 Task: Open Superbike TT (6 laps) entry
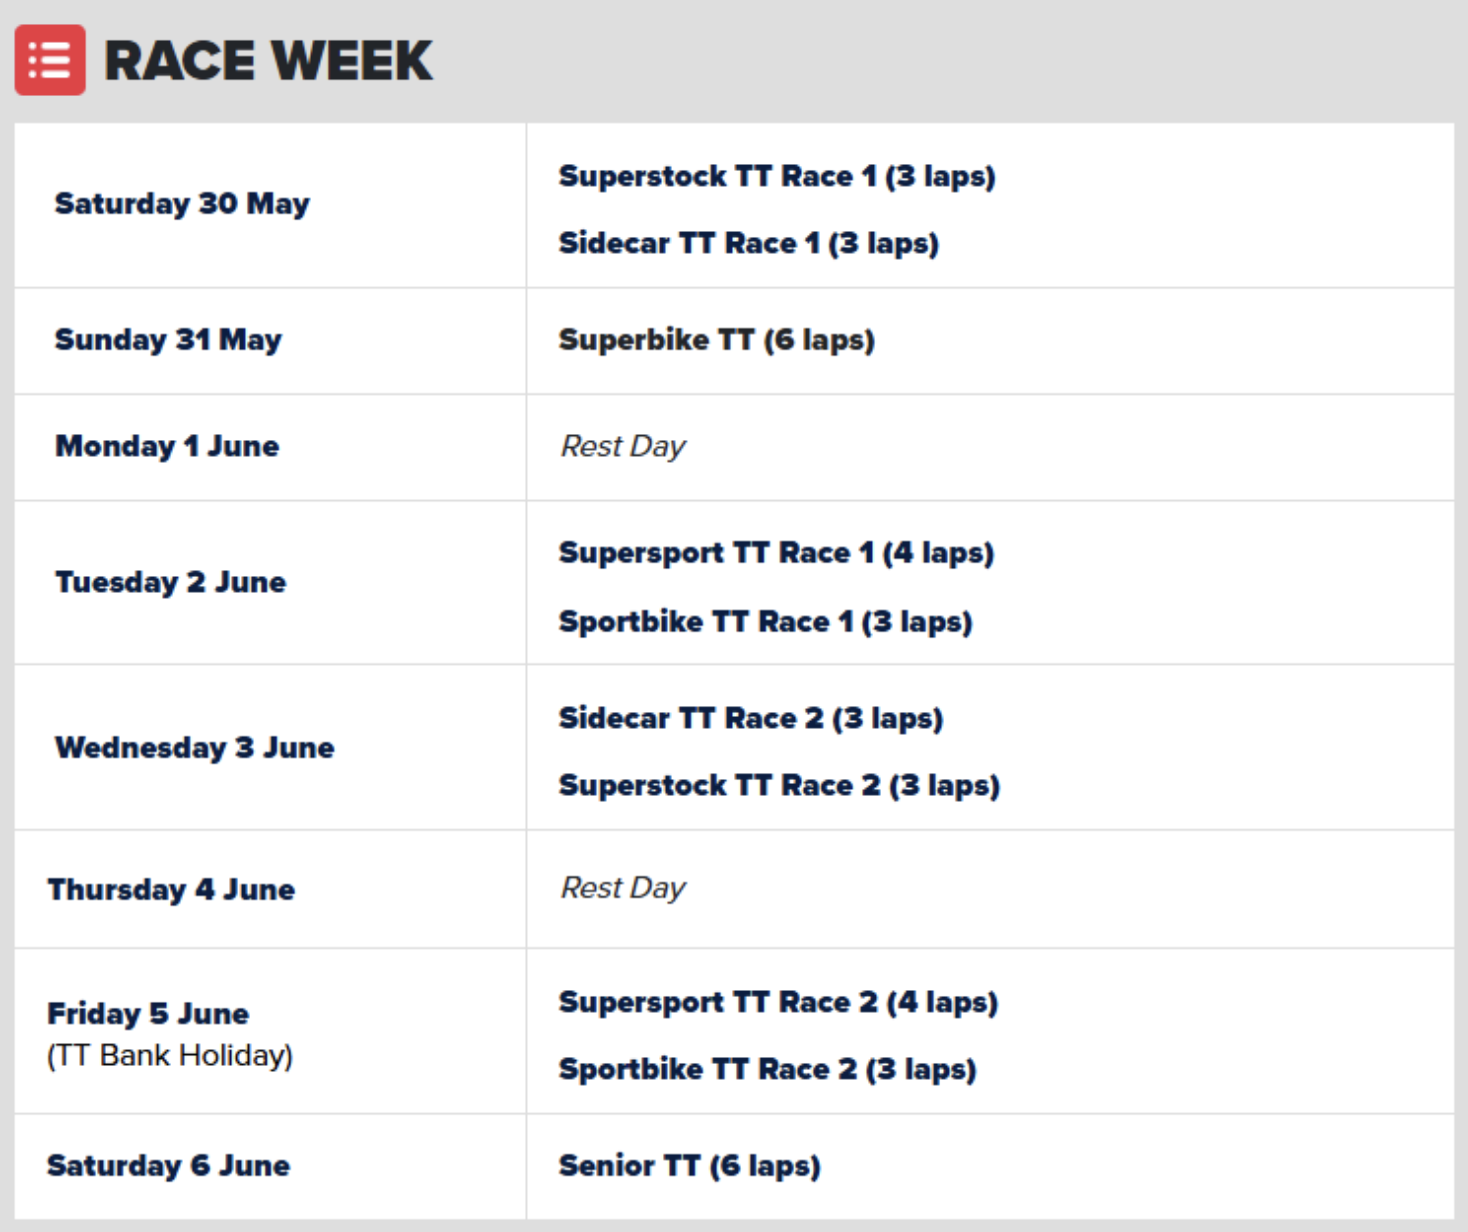(x=716, y=340)
